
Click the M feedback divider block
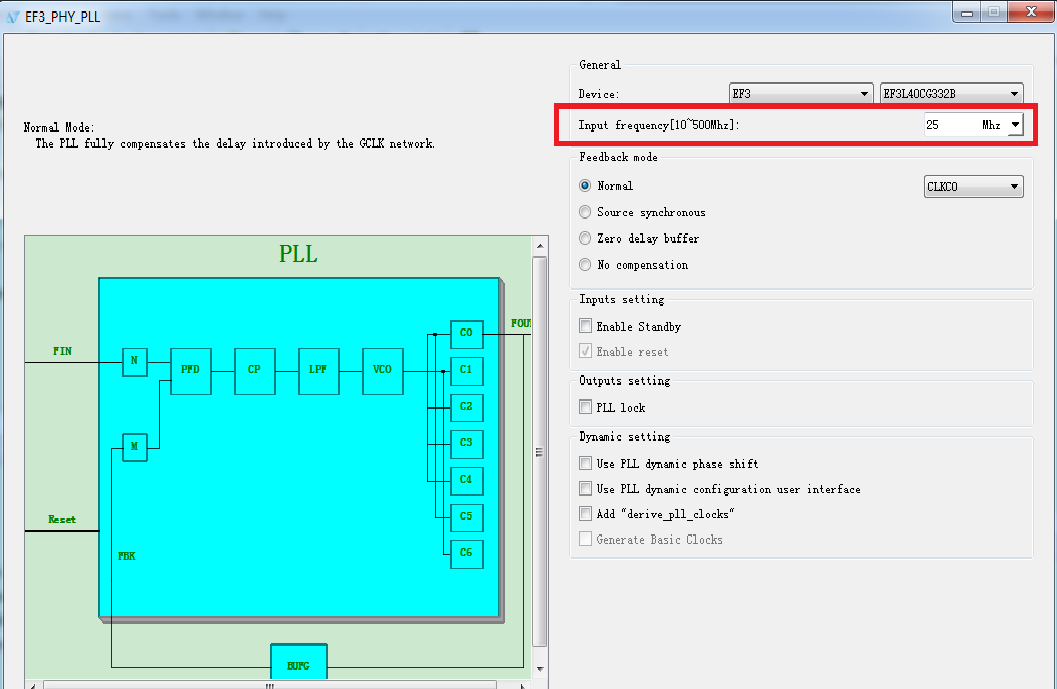coord(134,447)
